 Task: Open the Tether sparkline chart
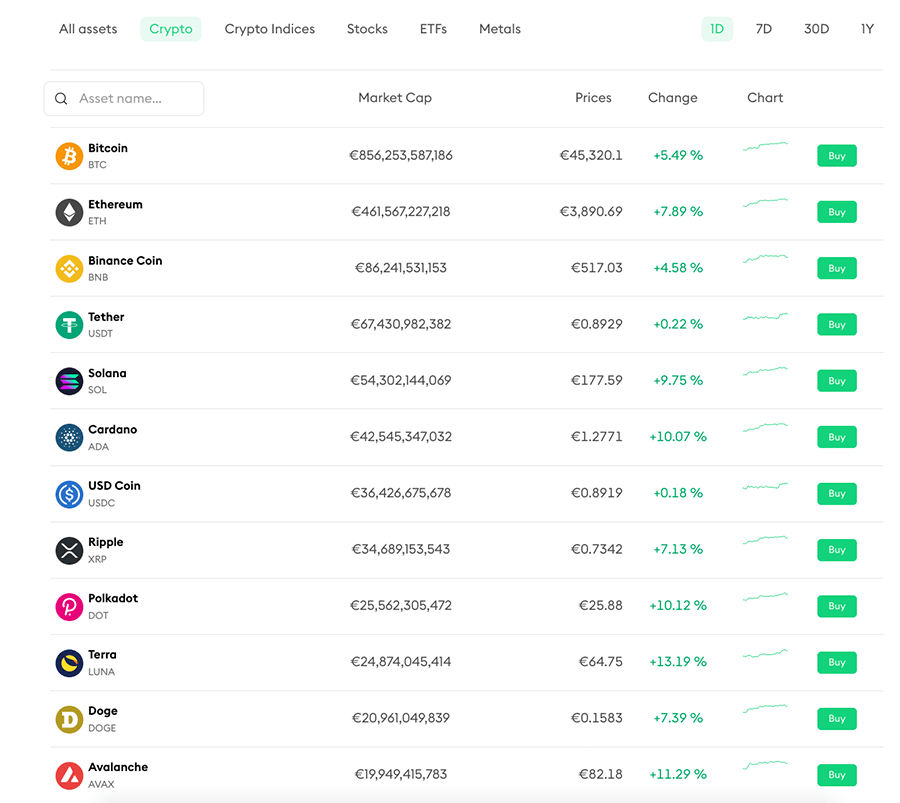(765, 316)
